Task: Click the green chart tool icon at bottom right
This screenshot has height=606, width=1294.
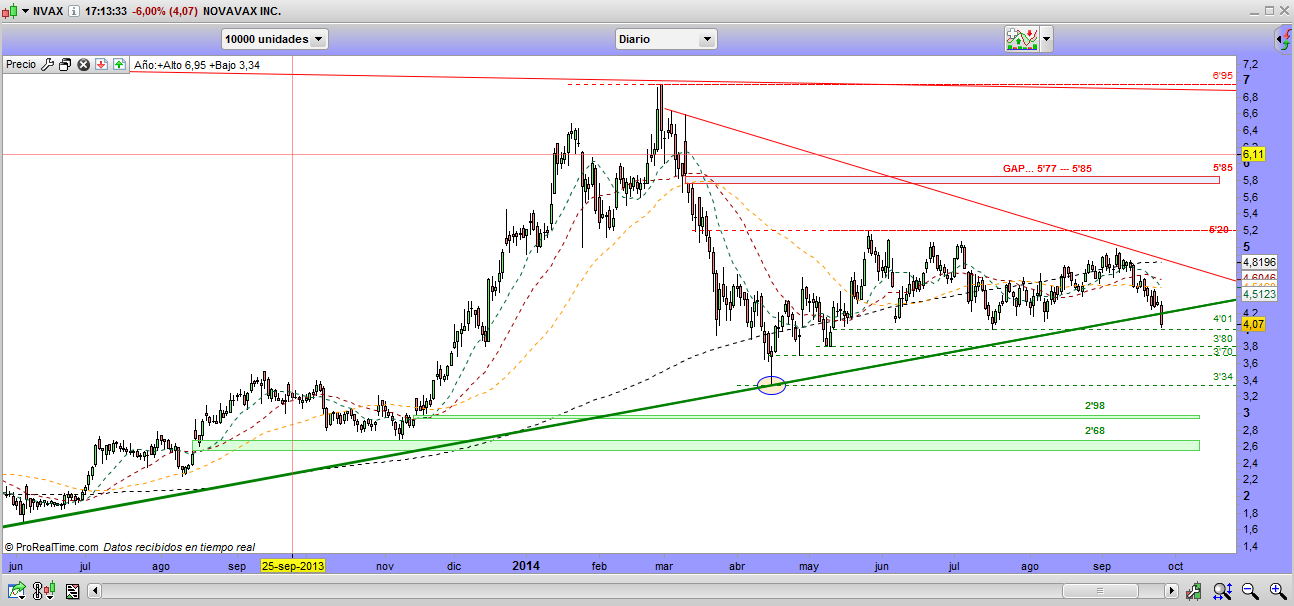Action: tap(1194, 591)
